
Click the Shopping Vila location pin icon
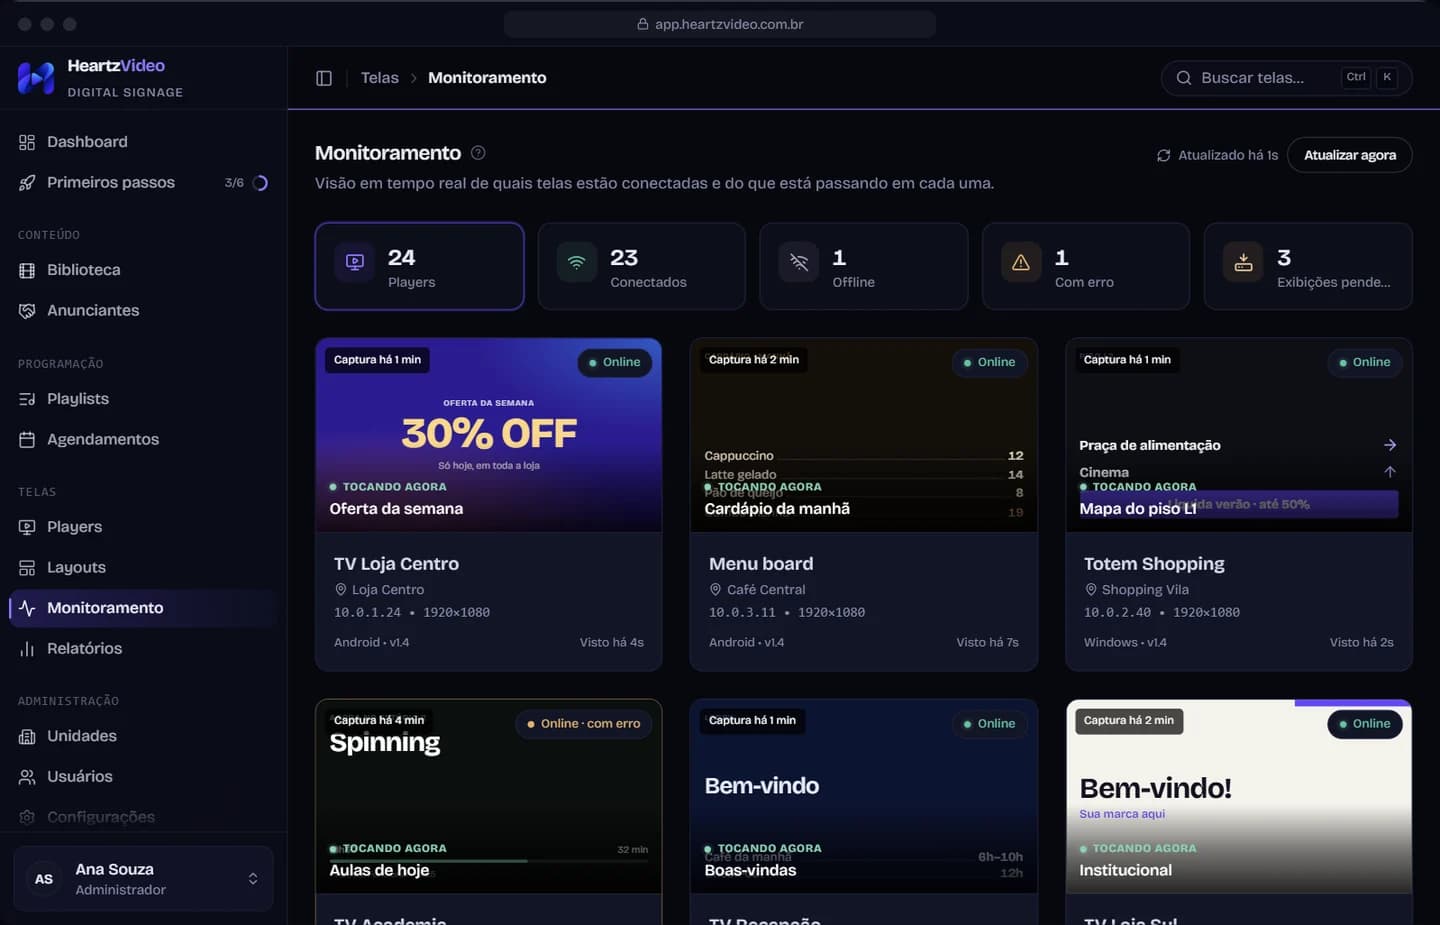[x=1090, y=590]
